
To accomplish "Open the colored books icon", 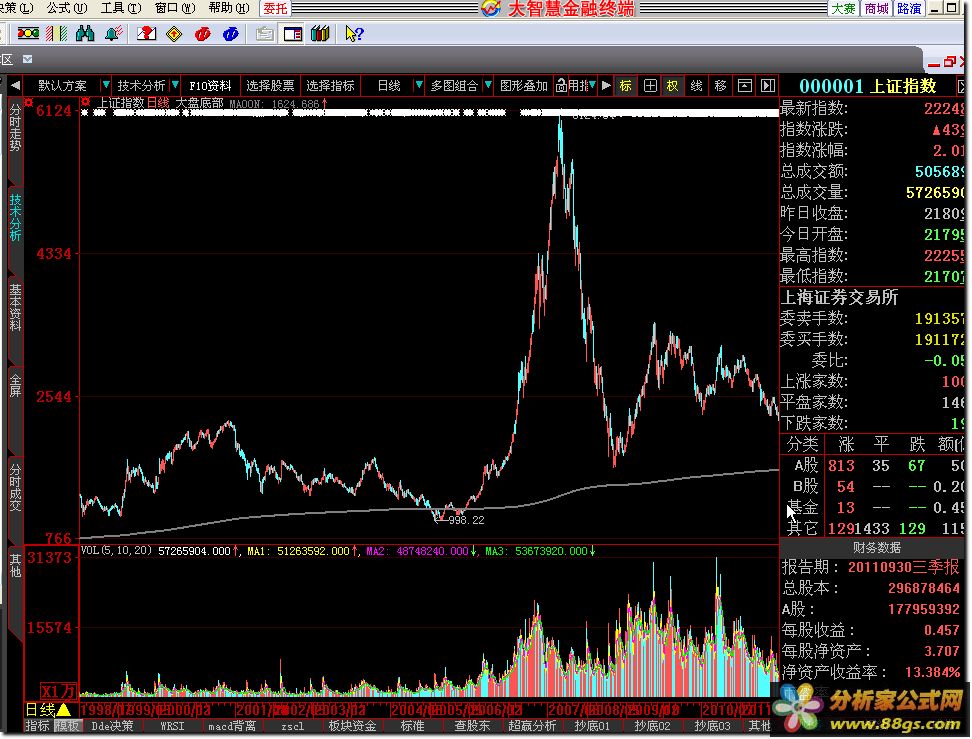I will coord(320,33).
